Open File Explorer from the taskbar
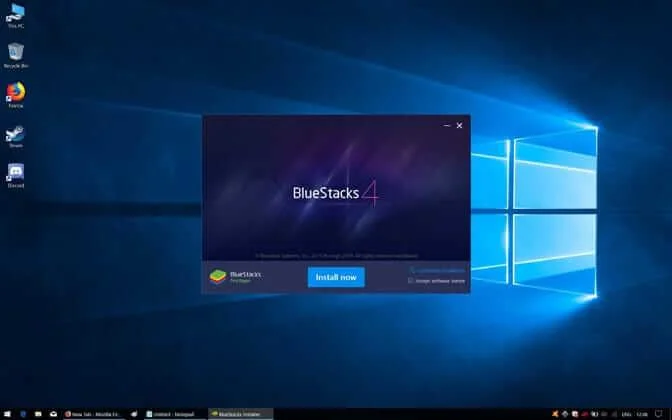This screenshot has height=420, width=672. [38, 414]
